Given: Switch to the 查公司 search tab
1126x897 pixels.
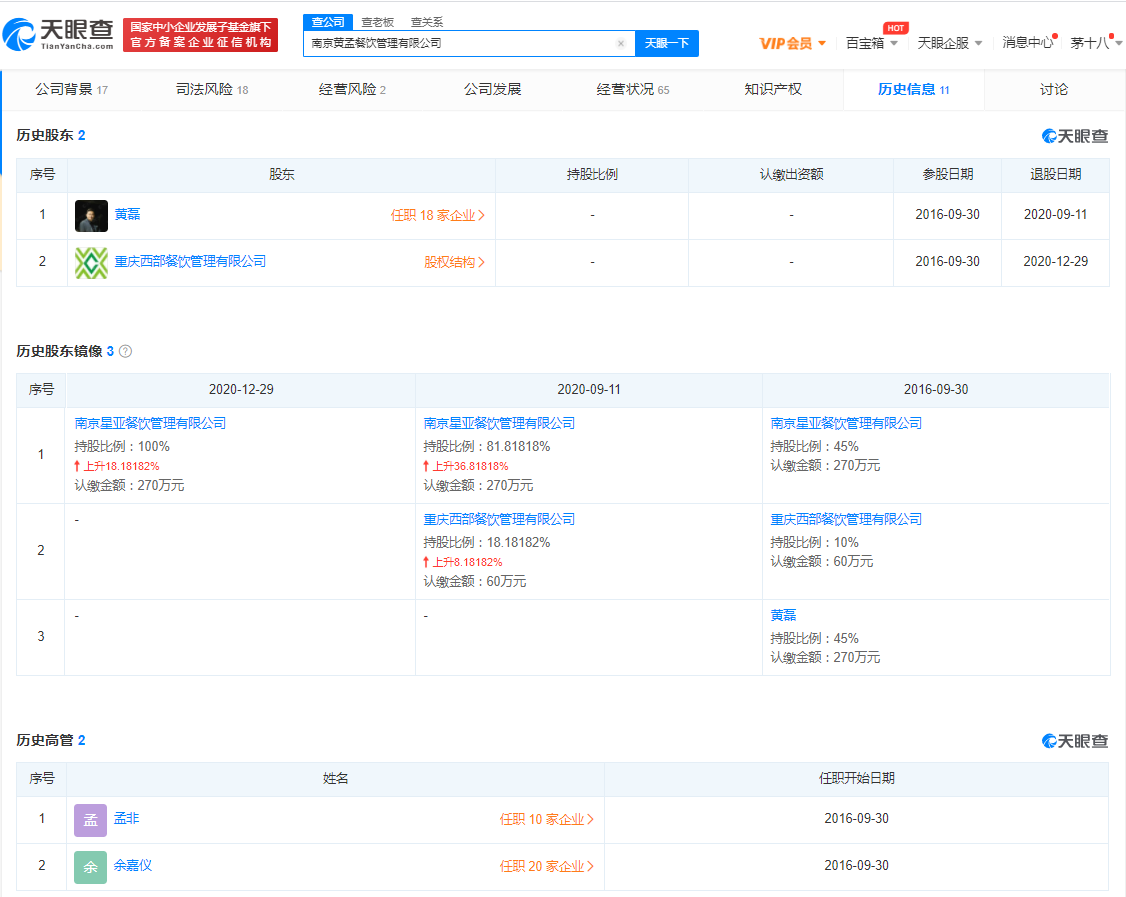Looking at the screenshot, I should (x=328, y=22).
